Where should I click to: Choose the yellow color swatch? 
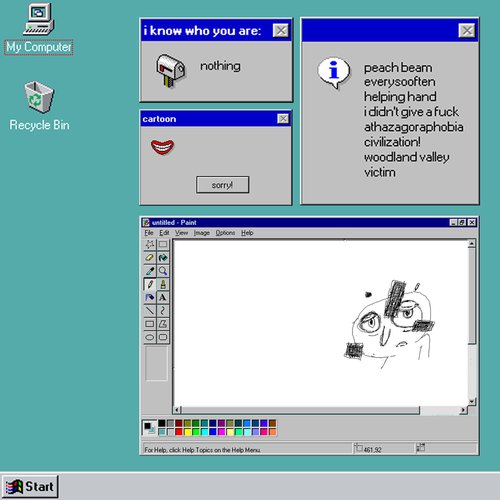187,432
